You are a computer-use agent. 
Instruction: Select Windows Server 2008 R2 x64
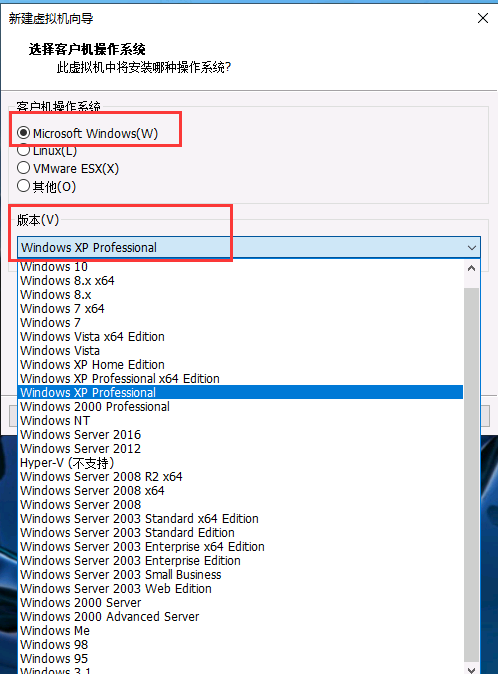tap(240, 476)
